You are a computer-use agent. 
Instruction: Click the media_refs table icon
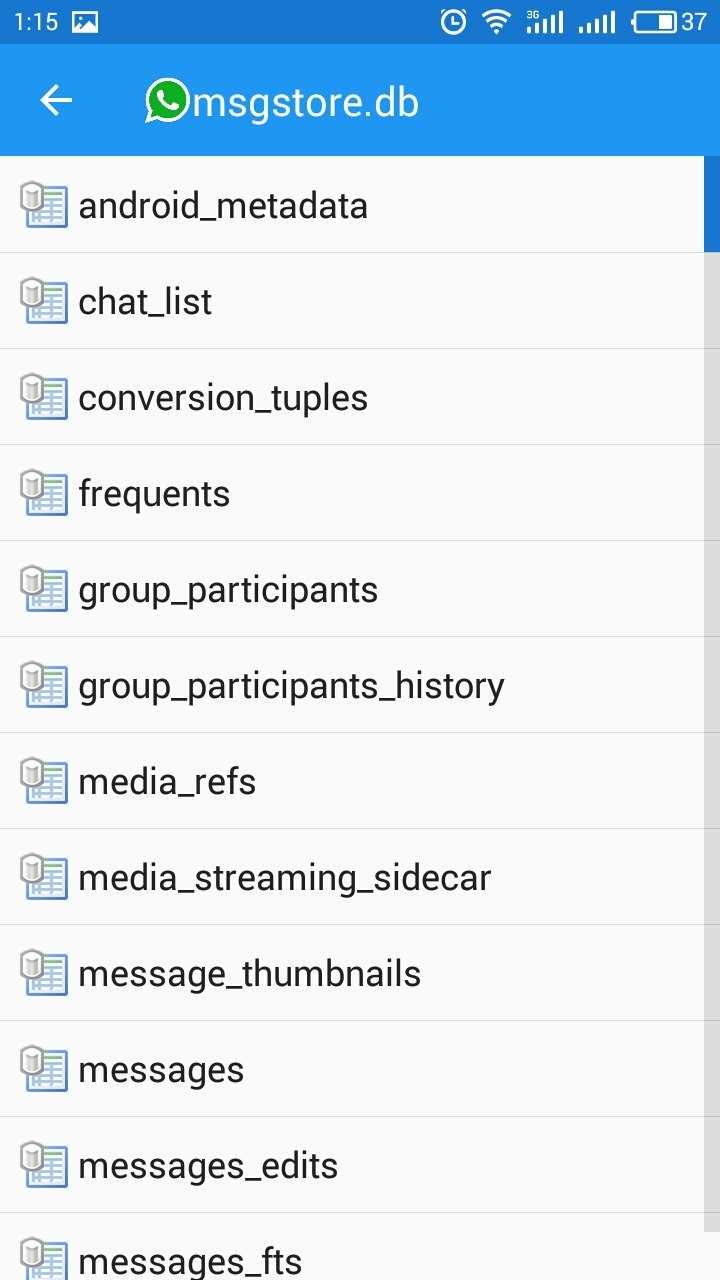pyautogui.click(x=44, y=781)
